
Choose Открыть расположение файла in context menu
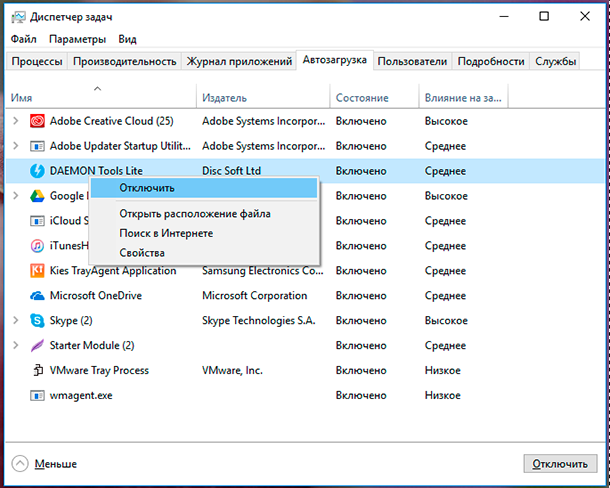[x=204, y=214]
